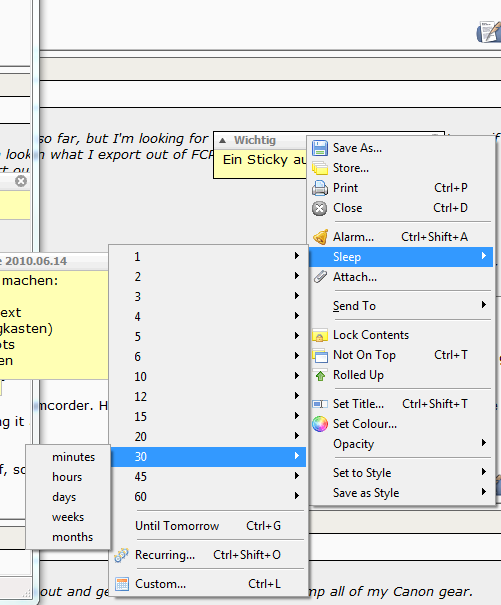This screenshot has height=605, width=501.
Task: Click the Print printer icon
Action: point(320,188)
